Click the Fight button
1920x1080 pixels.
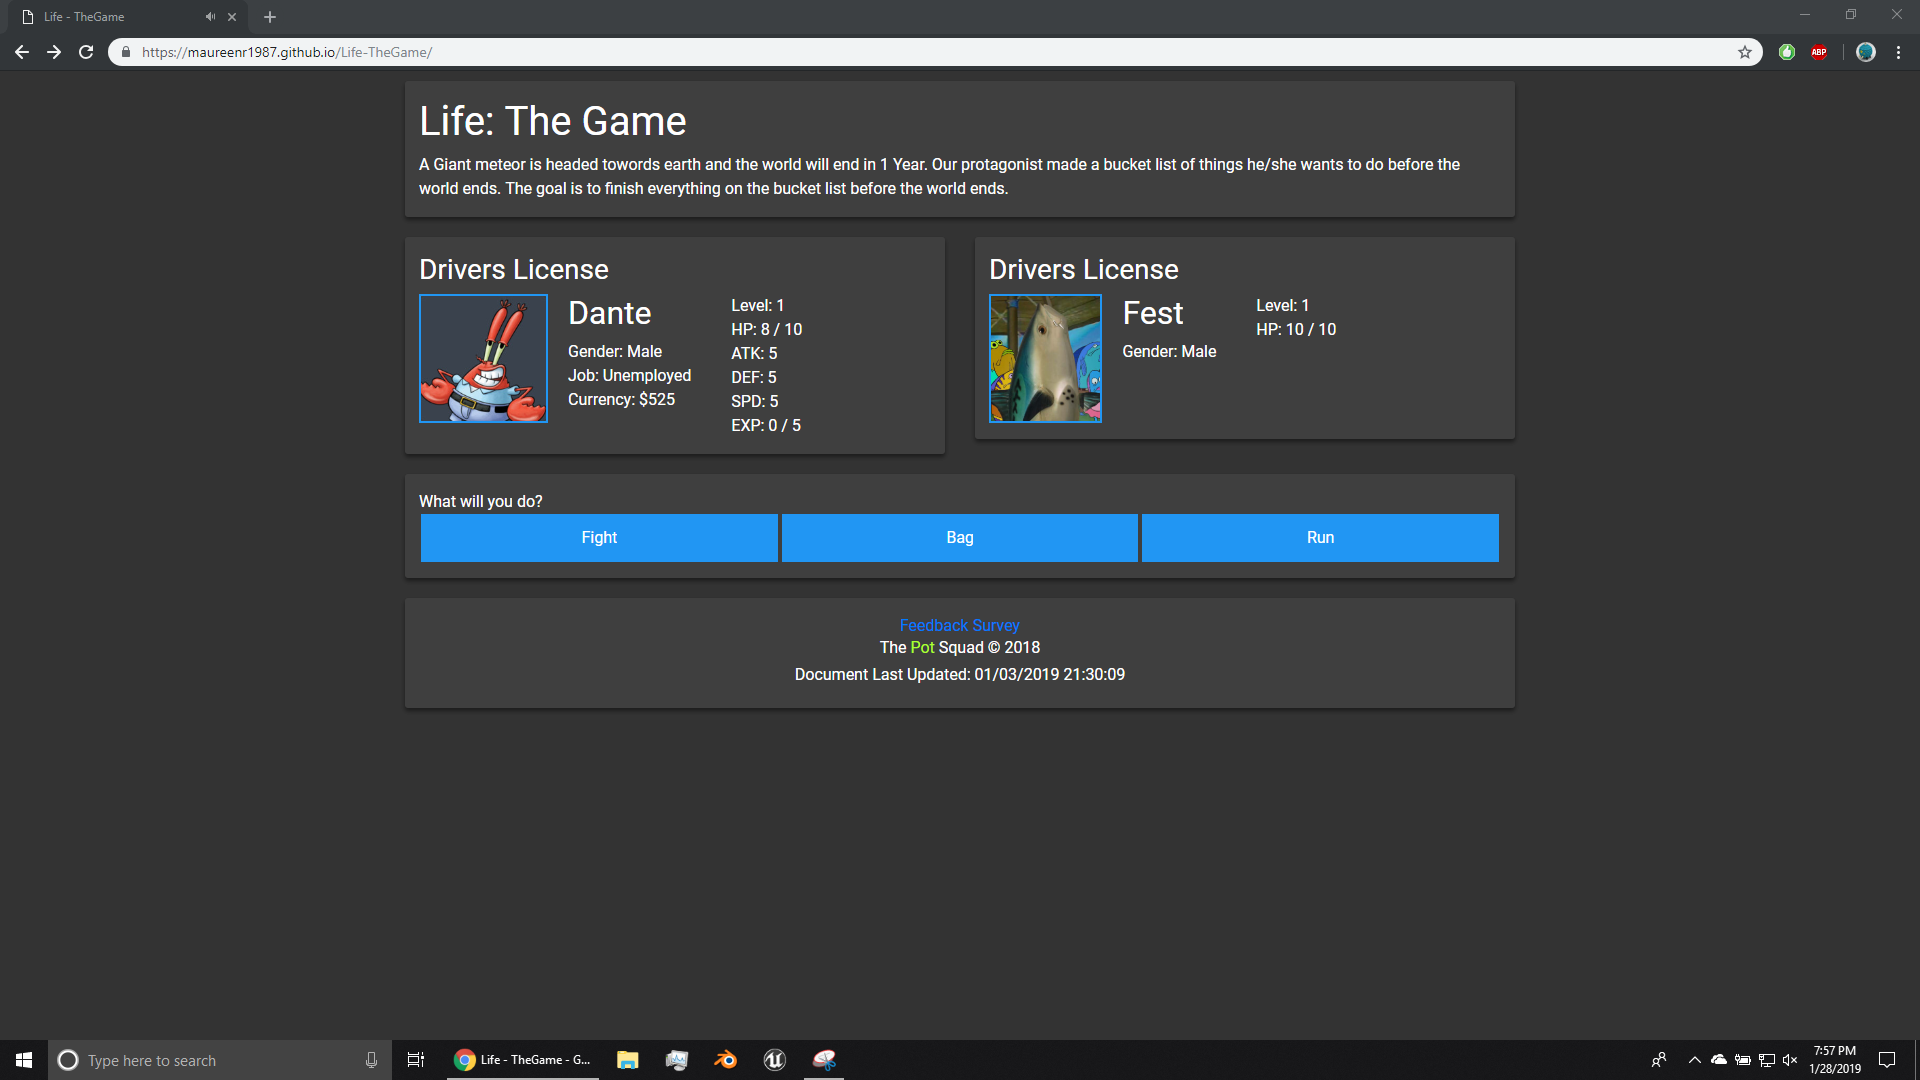(x=599, y=538)
